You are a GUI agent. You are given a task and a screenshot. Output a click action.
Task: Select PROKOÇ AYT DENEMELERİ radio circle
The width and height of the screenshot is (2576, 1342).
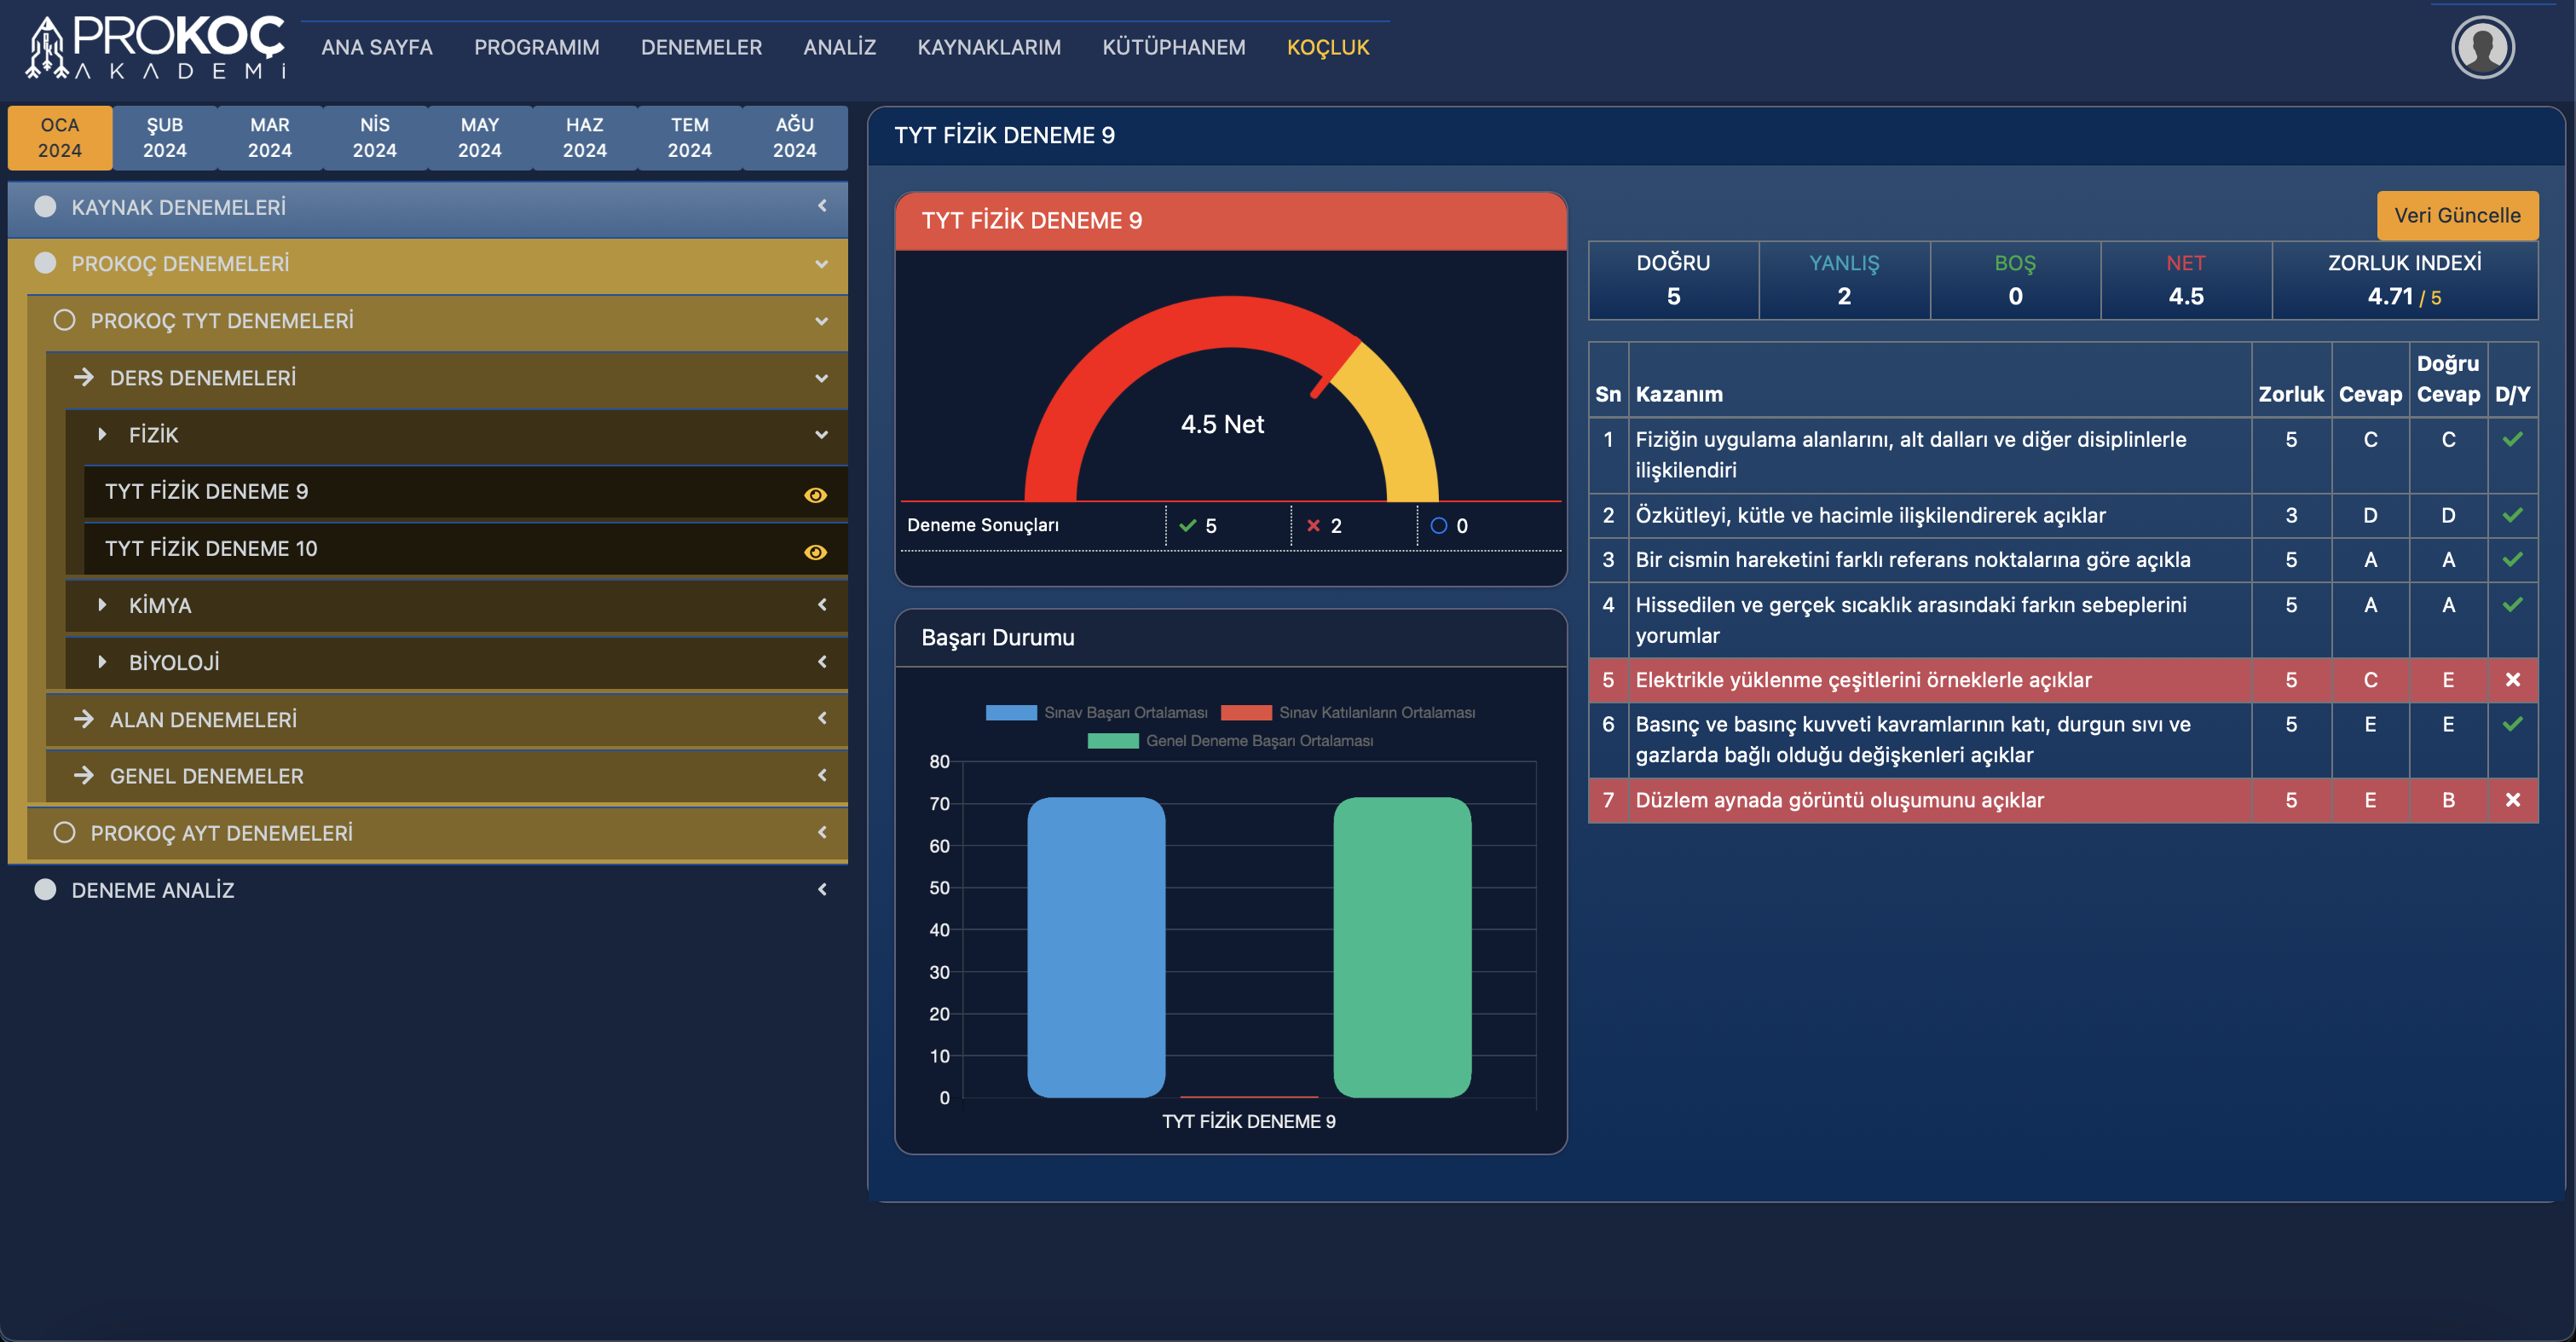[x=65, y=832]
